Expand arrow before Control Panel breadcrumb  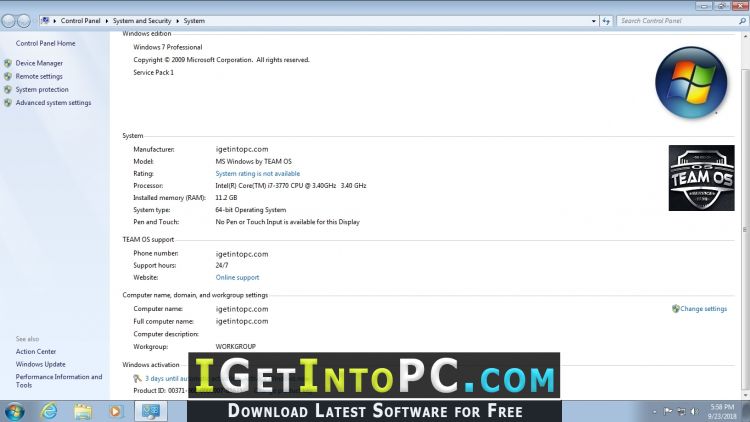click(x=55, y=21)
